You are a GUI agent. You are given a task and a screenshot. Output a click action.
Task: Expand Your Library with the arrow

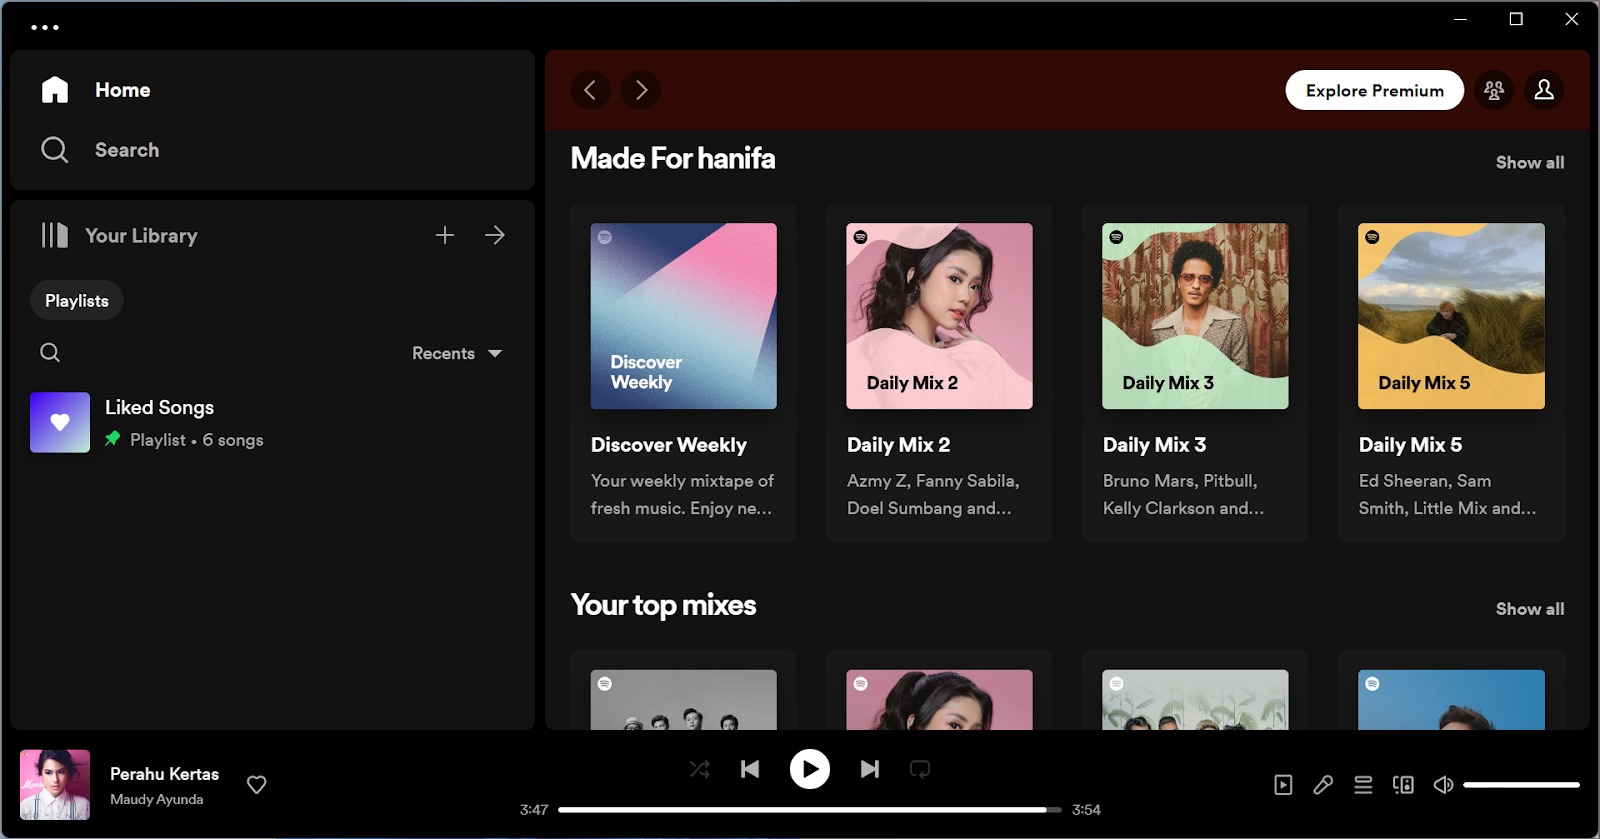click(495, 235)
